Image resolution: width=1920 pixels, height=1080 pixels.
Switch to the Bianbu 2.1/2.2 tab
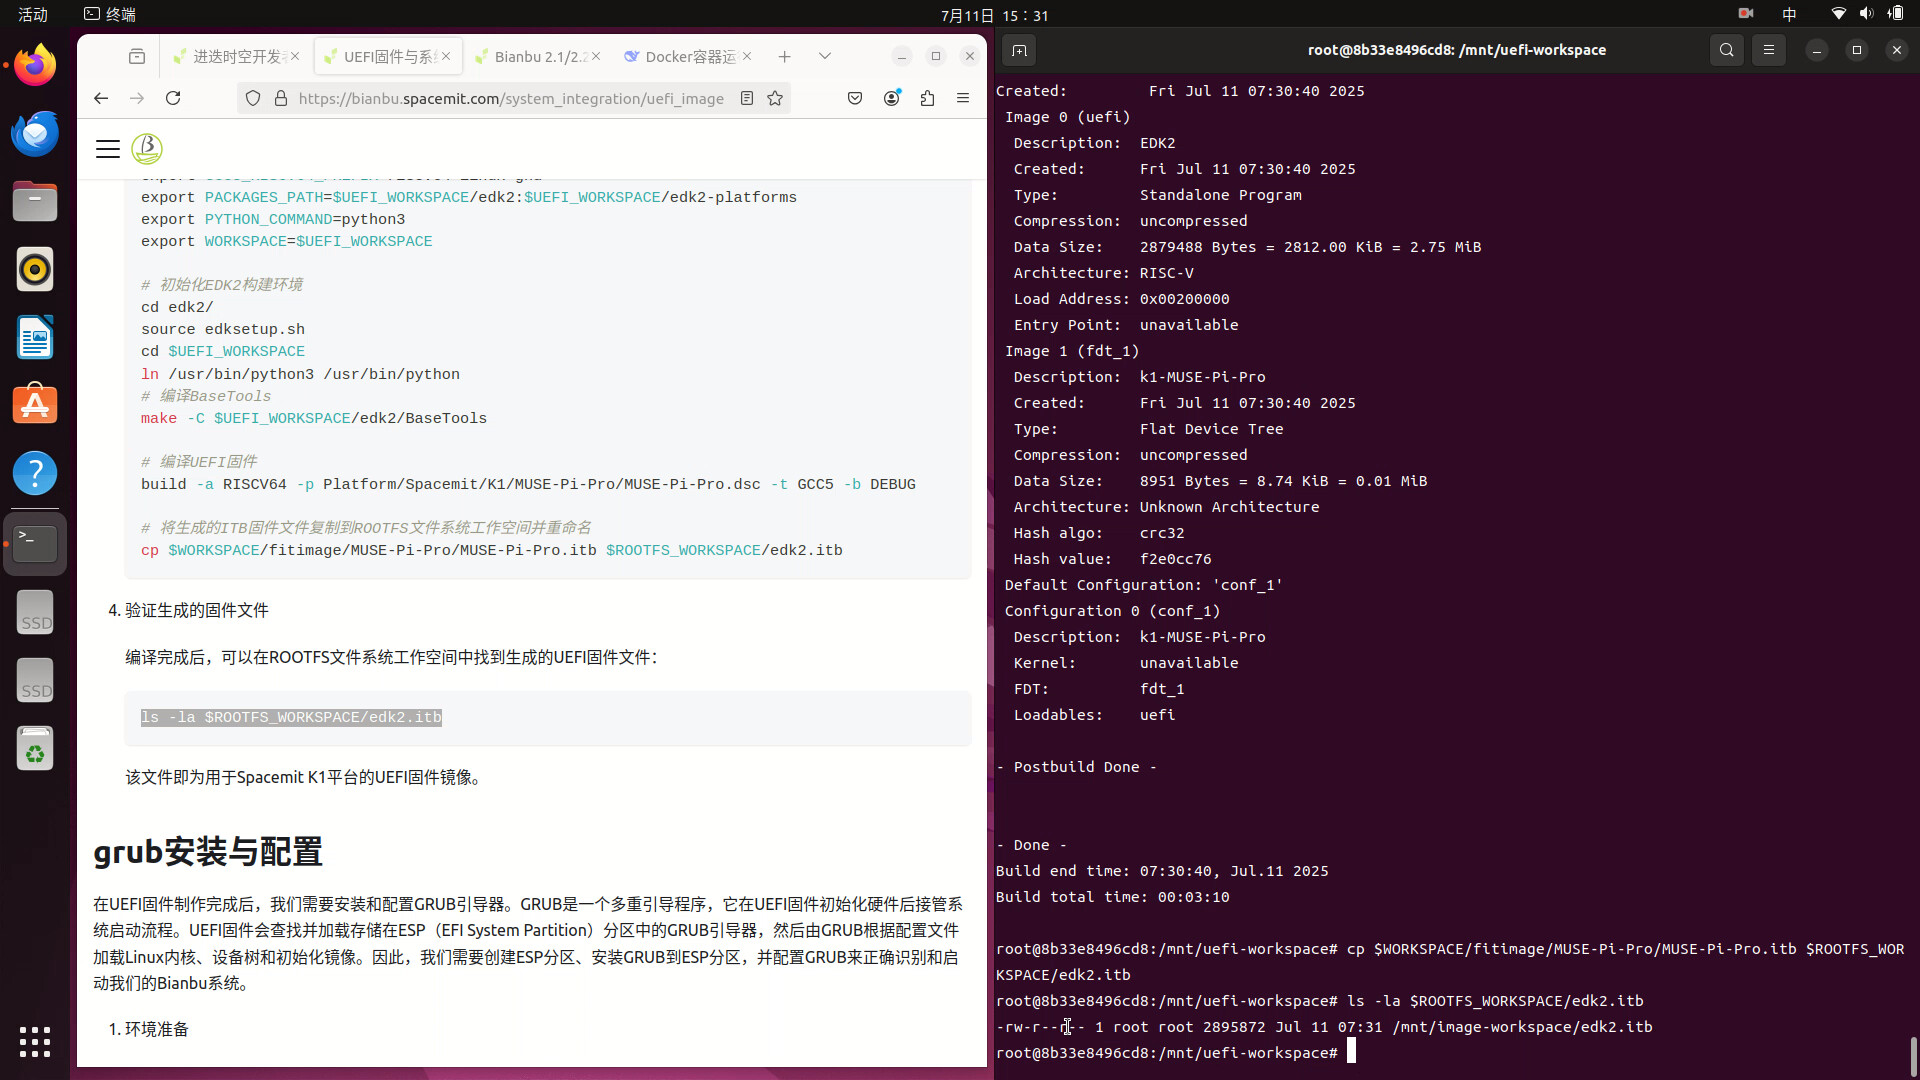coord(538,56)
